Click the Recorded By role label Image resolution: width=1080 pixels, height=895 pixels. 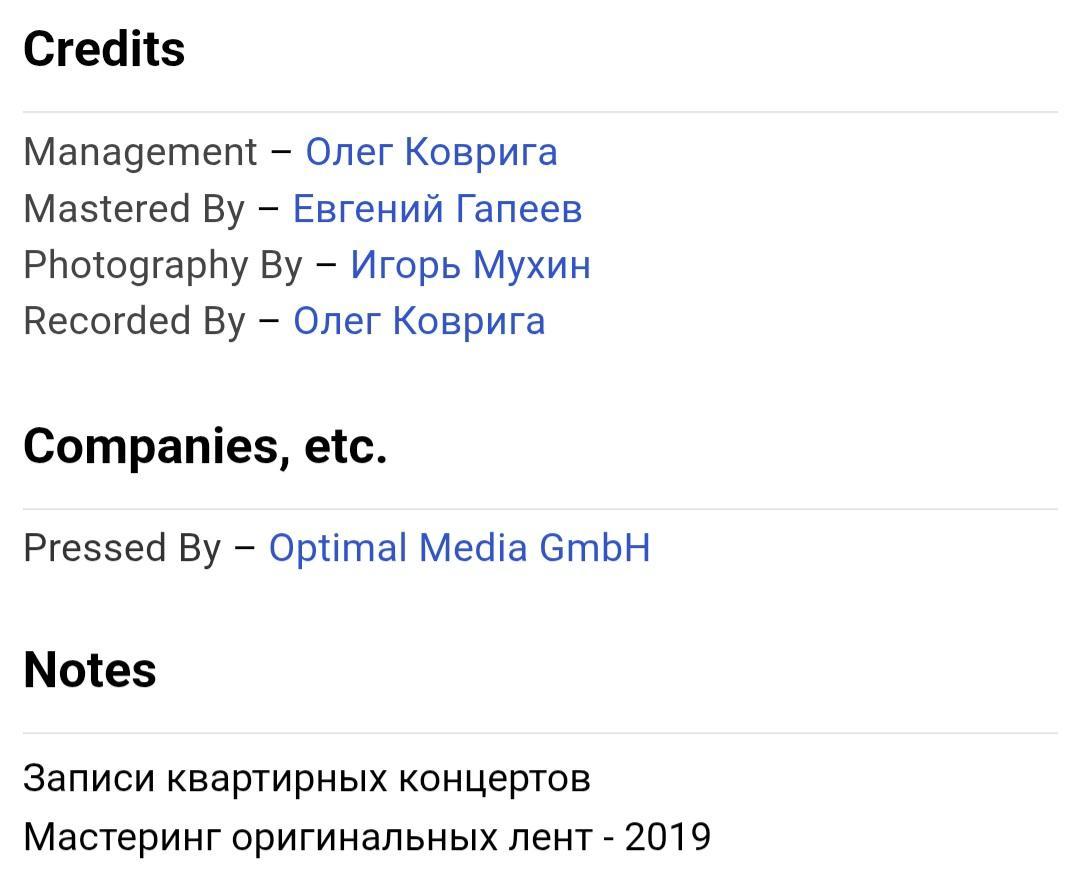134,322
